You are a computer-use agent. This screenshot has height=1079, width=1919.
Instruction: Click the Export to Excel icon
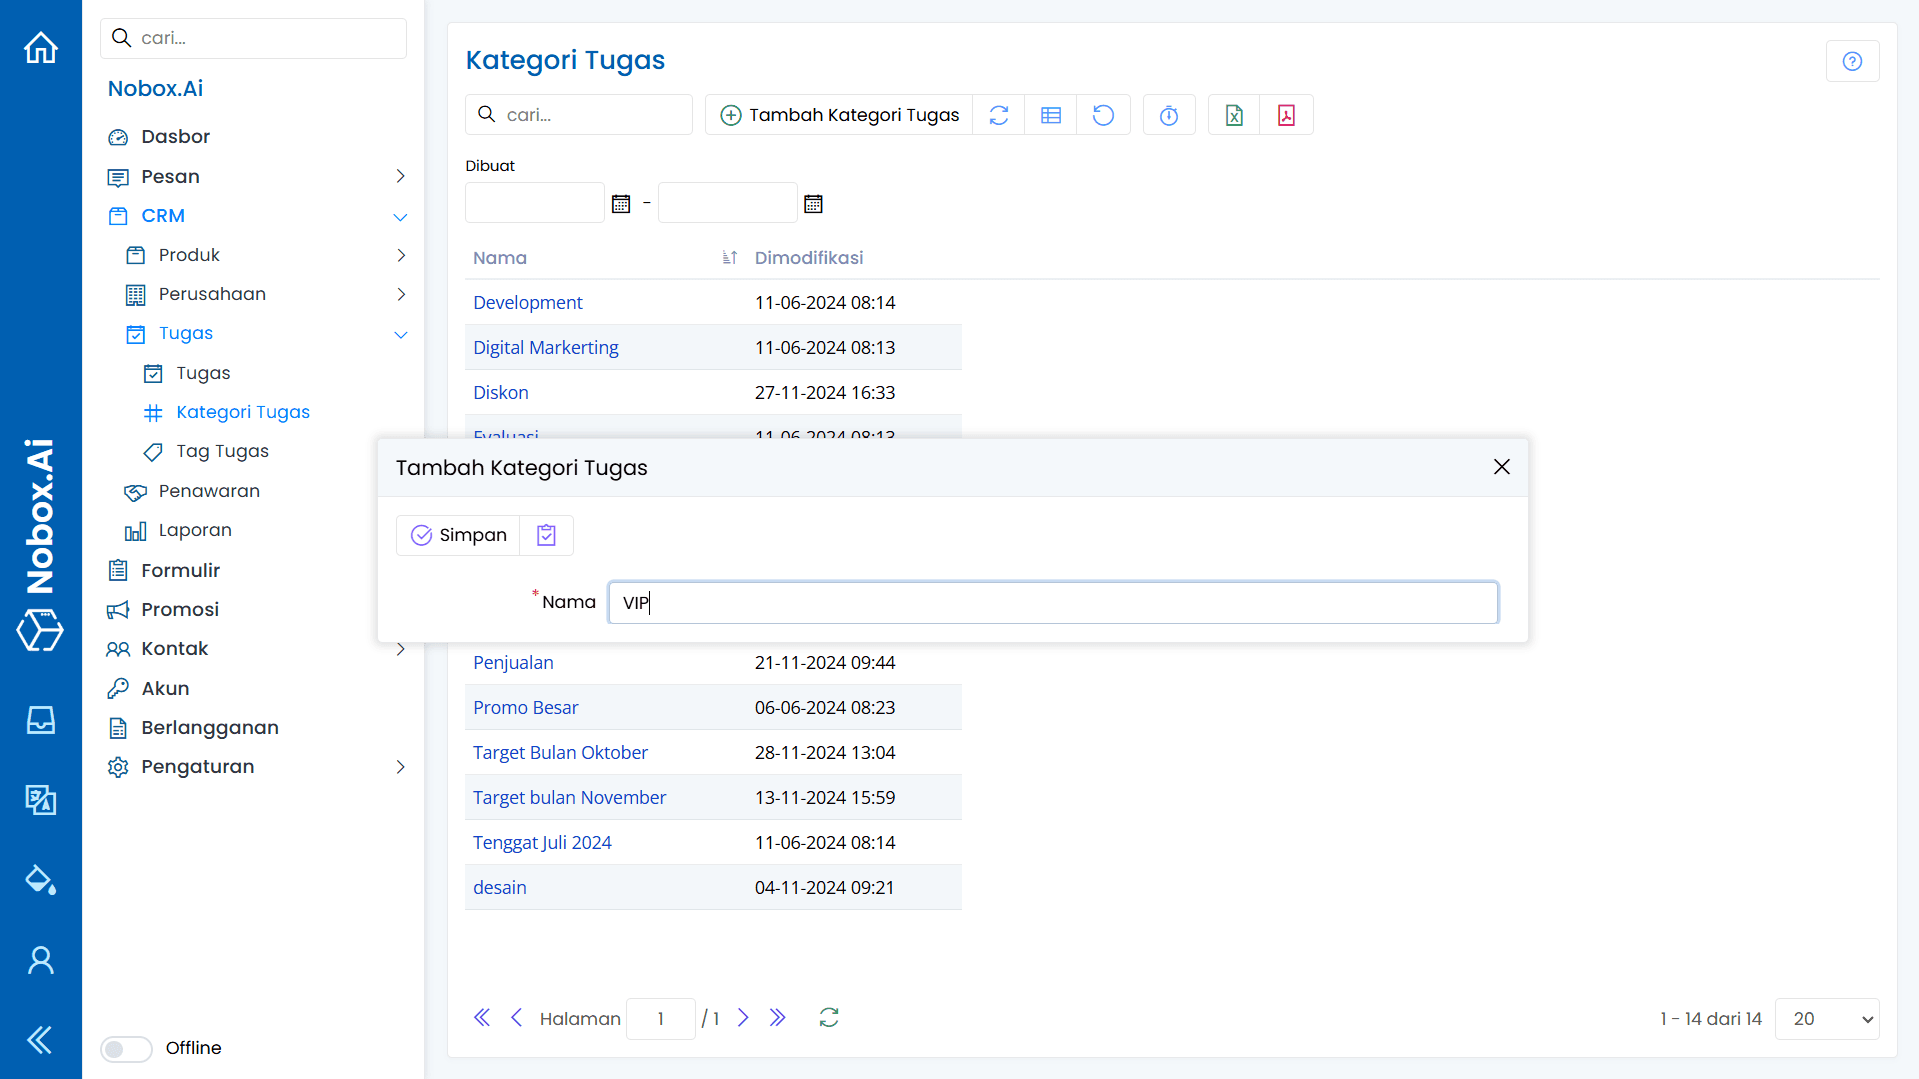click(1234, 115)
